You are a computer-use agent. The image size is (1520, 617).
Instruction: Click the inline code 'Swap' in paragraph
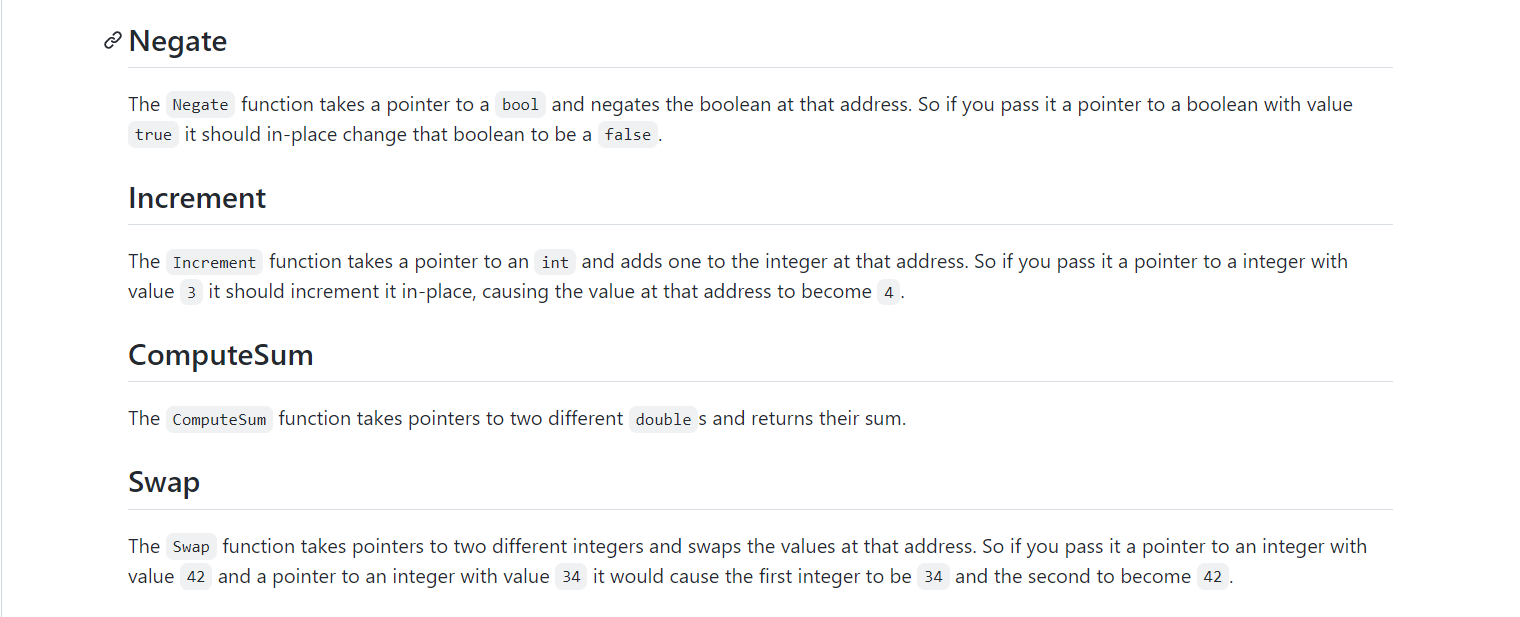click(191, 547)
